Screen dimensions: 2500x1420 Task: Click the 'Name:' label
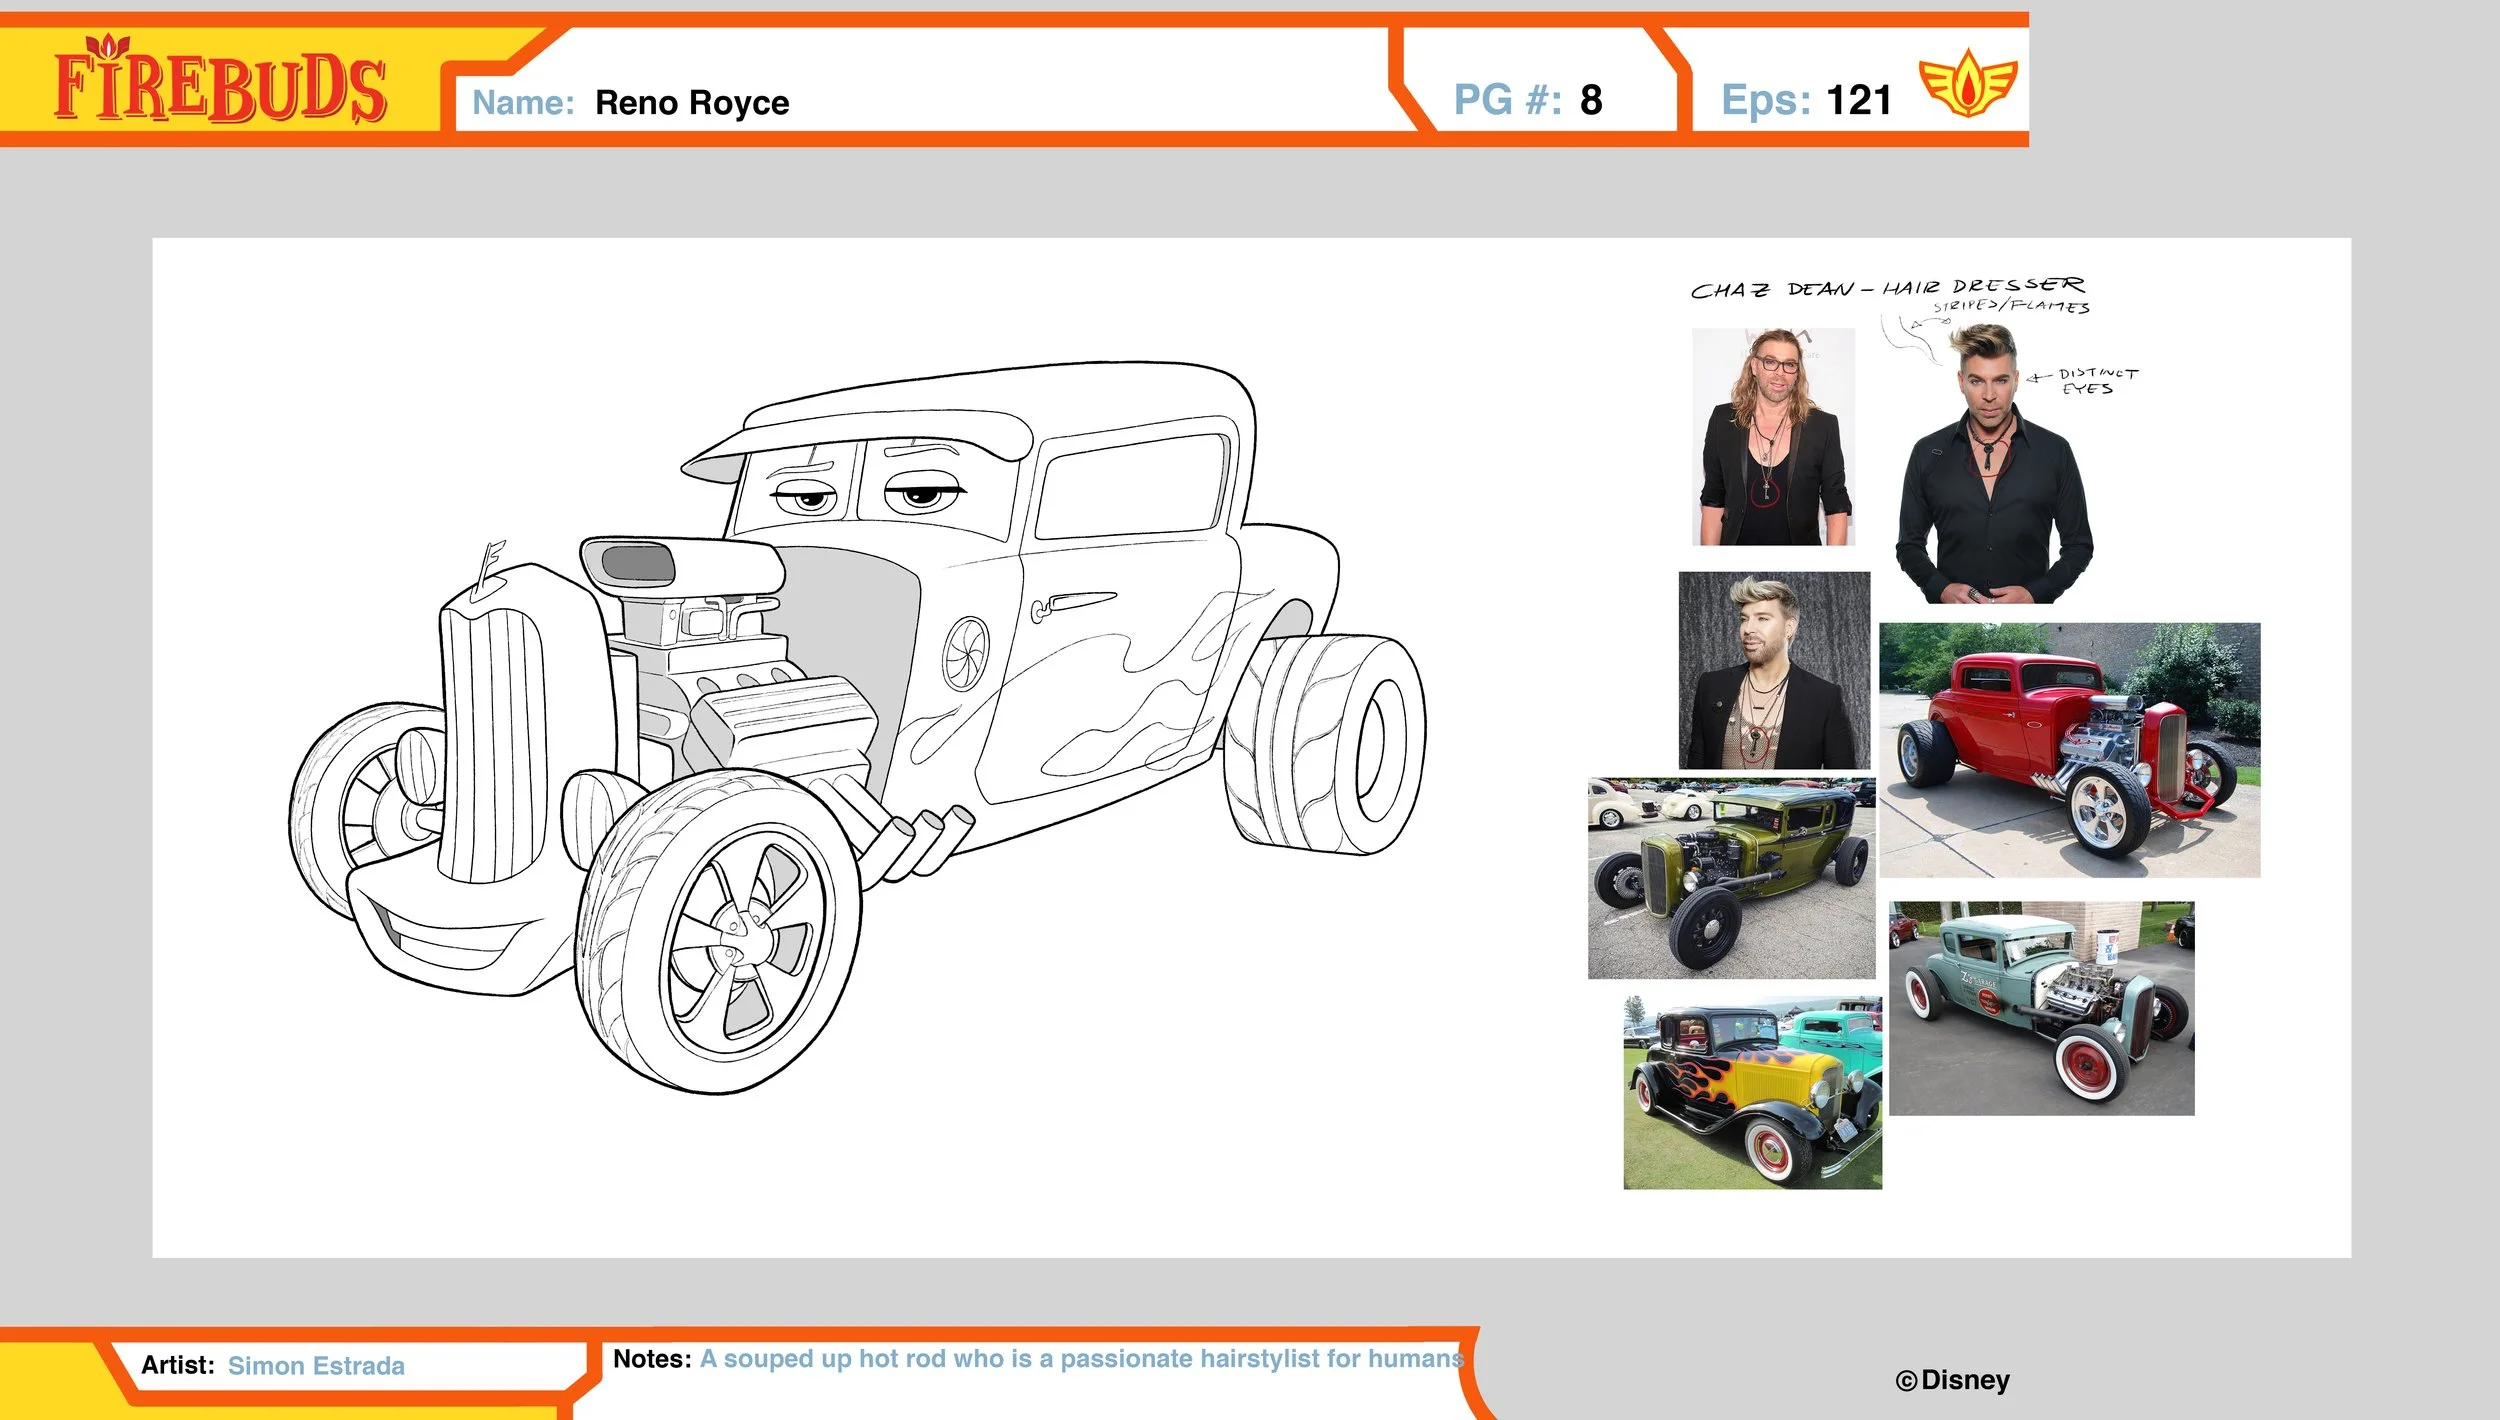pyautogui.click(x=523, y=103)
